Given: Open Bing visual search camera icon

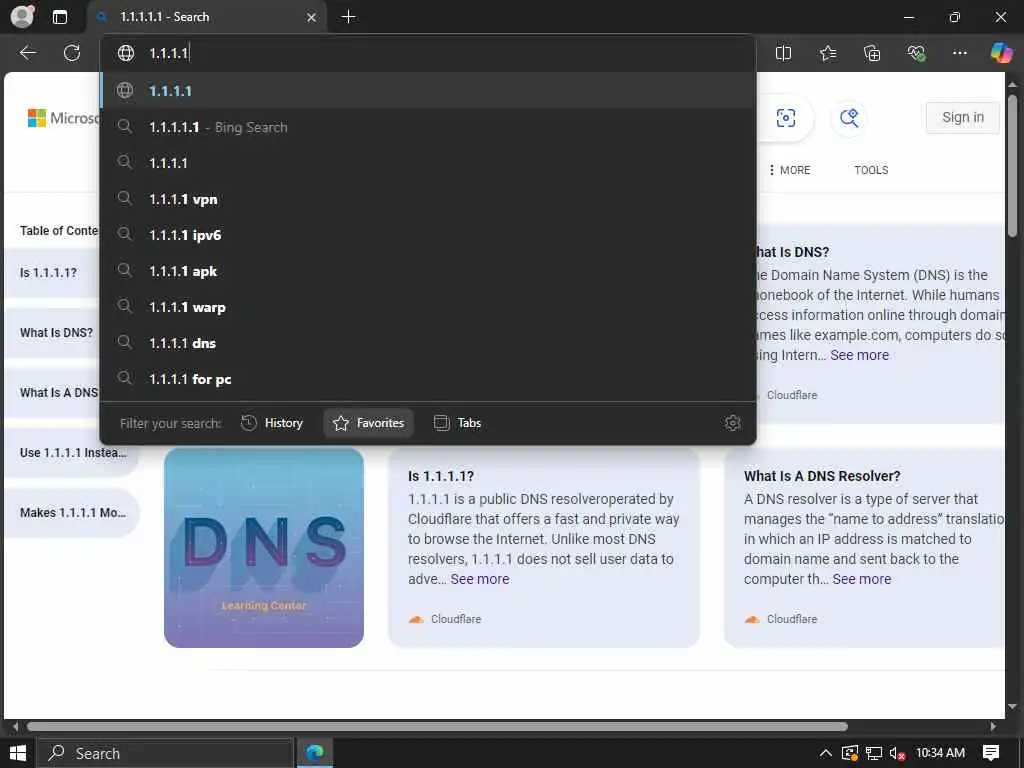Looking at the screenshot, I should point(786,118).
